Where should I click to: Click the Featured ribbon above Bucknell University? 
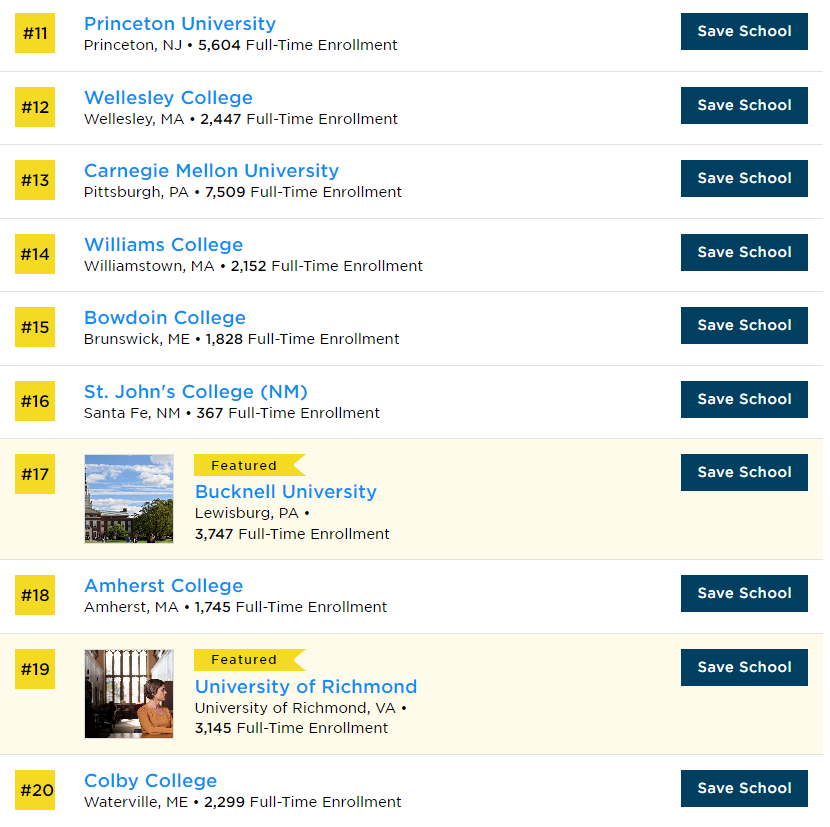tap(249, 465)
